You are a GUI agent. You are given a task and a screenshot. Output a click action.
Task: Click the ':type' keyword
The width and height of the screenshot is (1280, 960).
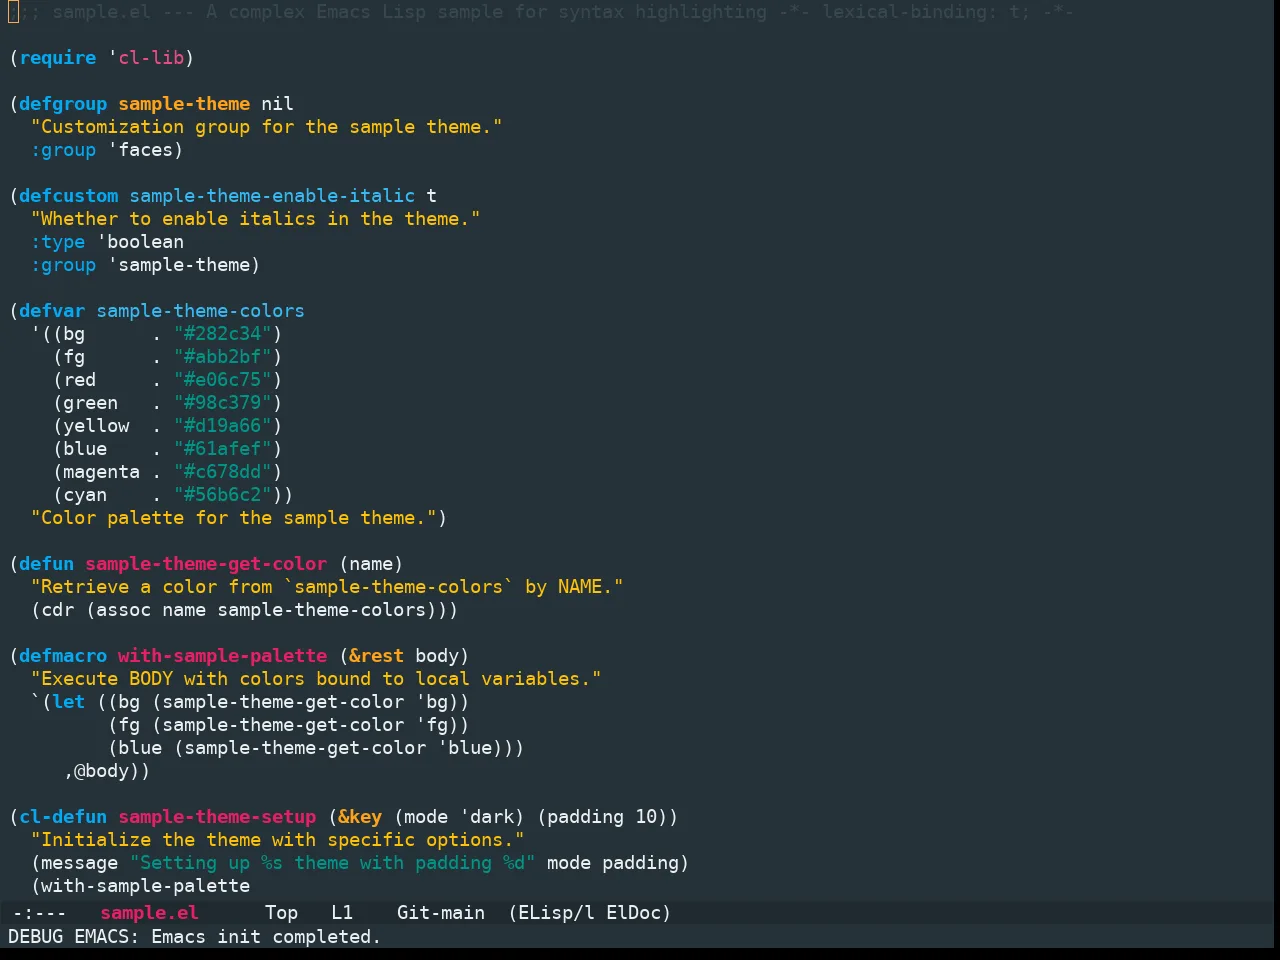pyautogui.click(x=58, y=242)
